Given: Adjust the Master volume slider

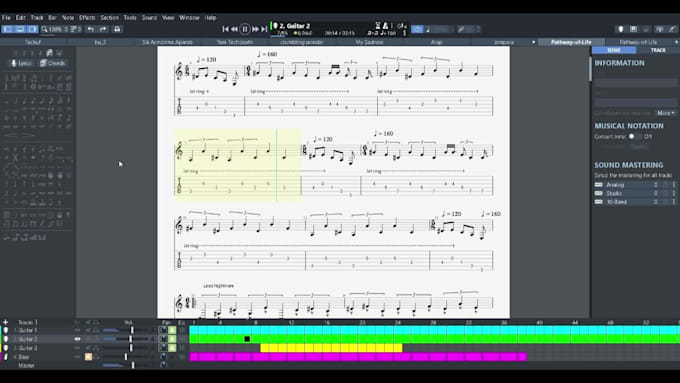Looking at the screenshot, I should coord(133,365).
